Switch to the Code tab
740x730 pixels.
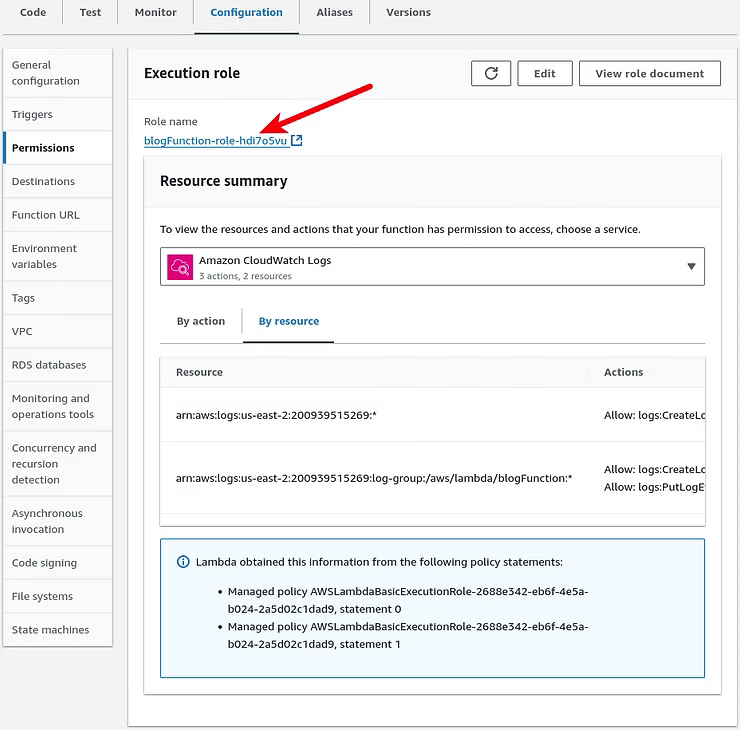33,12
